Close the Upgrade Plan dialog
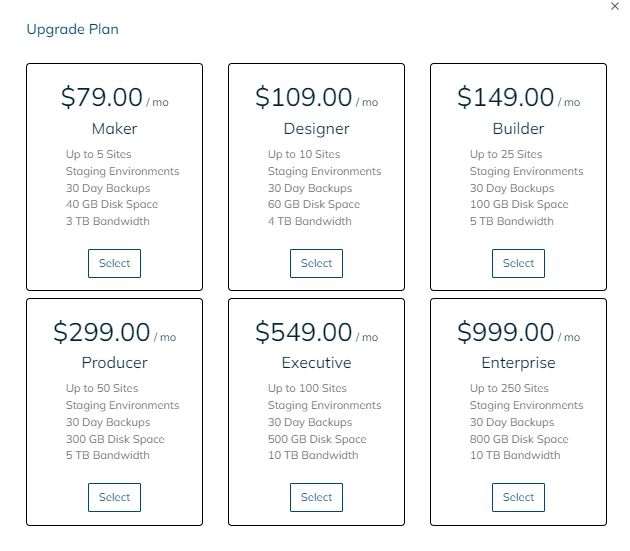The image size is (630, 551). (x=615, y=6)
